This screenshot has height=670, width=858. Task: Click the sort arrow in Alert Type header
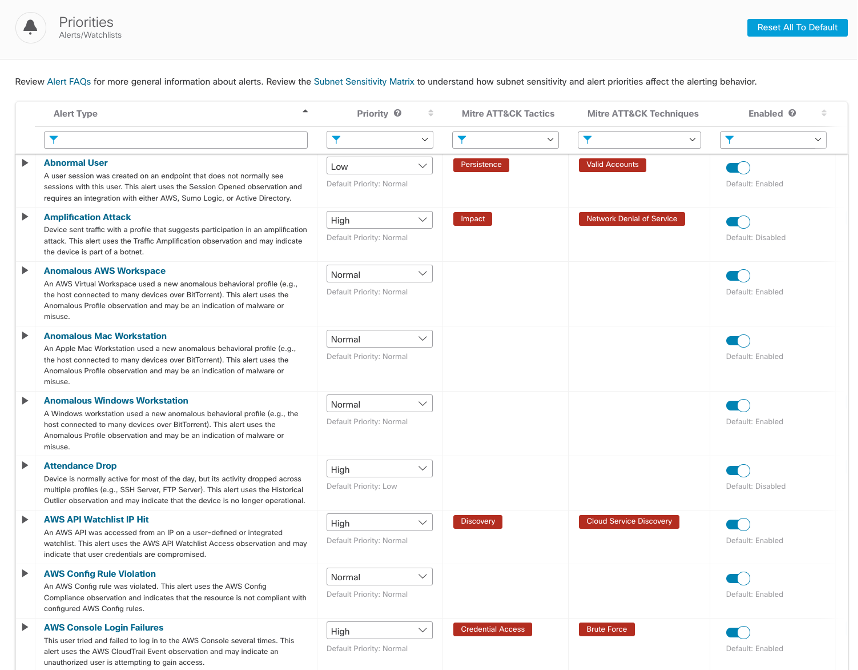point(305,111)
